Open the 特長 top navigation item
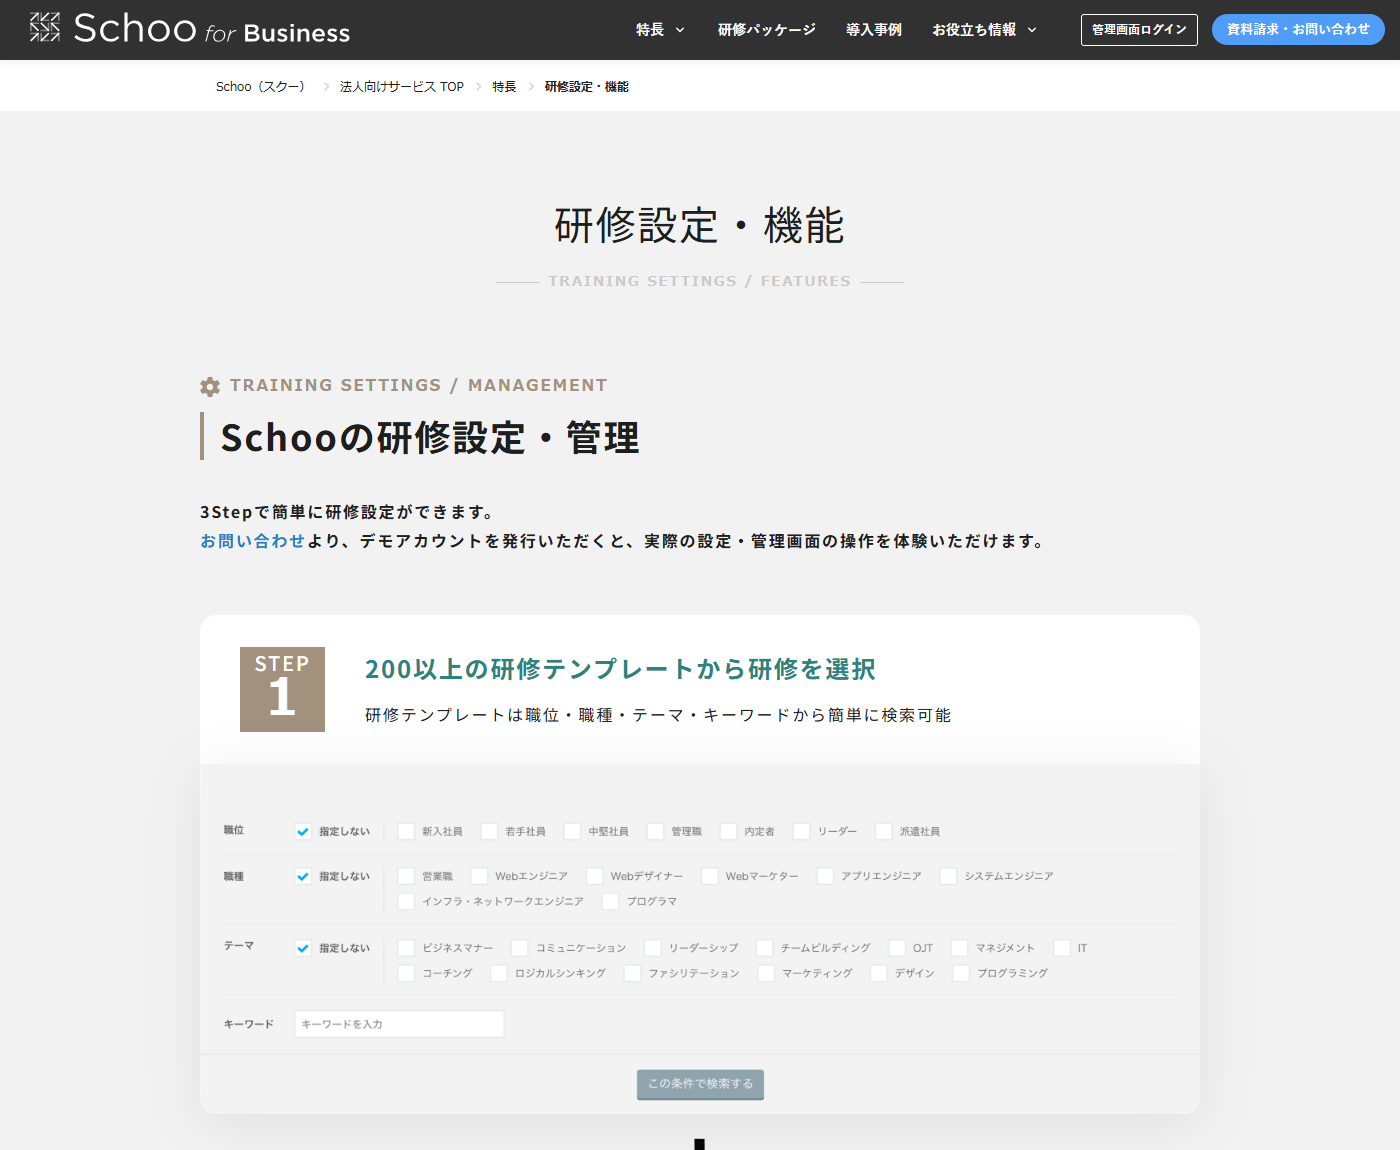This screenshot has width=1400, height=1150. (650, 30)
